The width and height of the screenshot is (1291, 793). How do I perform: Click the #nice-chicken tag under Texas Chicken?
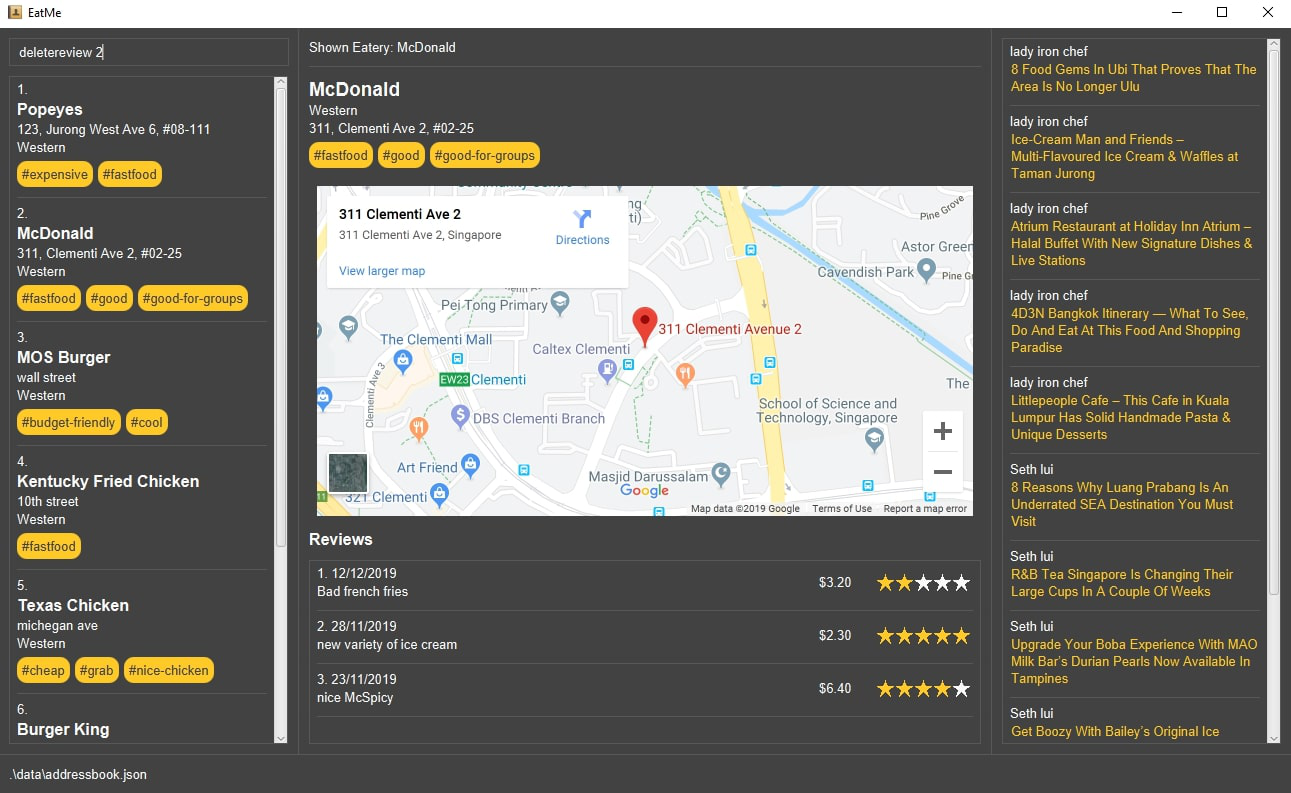point(169,670)
